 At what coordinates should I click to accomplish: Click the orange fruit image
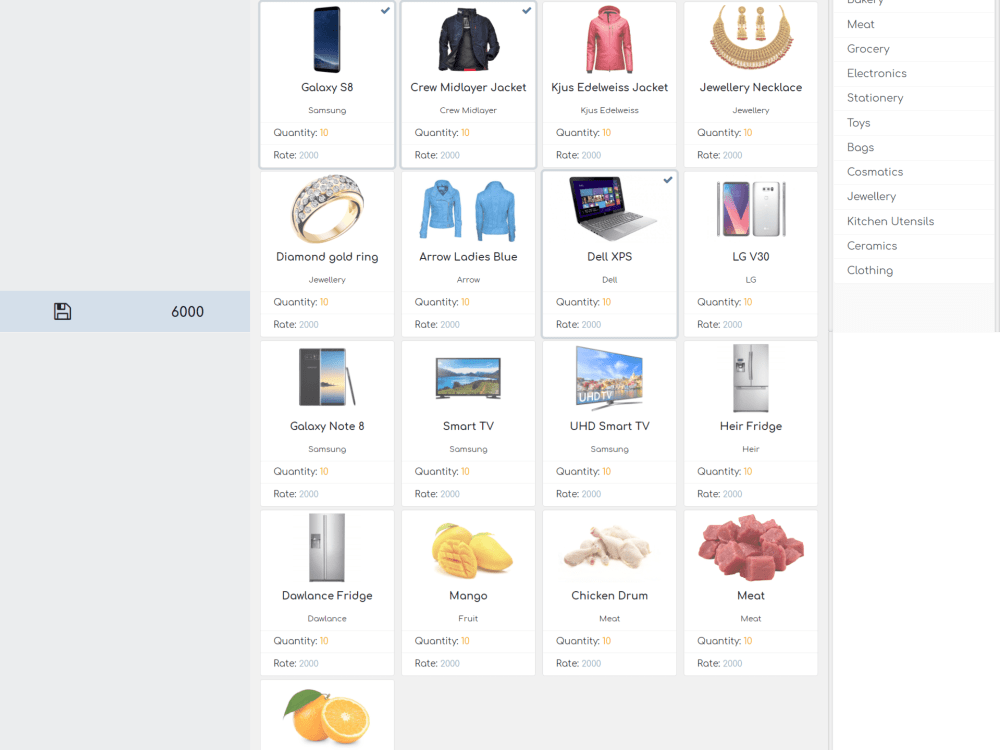327,716
